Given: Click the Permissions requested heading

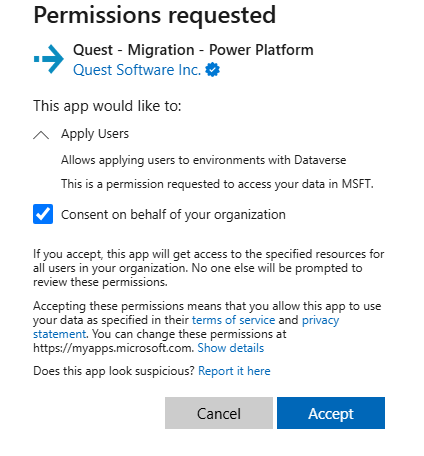Looking at the screenshot, I should (155, 15).
